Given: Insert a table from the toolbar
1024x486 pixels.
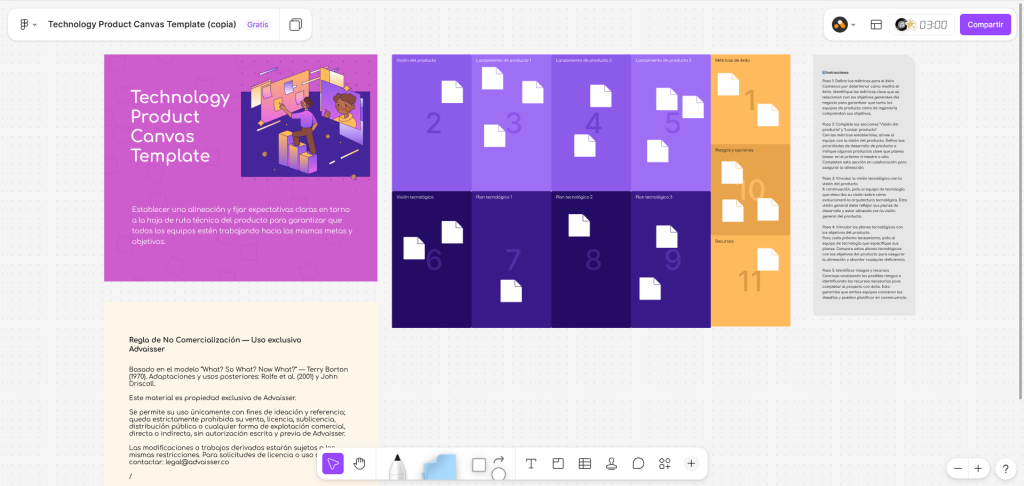Looking at the screenshot, I should click(585, 463).
